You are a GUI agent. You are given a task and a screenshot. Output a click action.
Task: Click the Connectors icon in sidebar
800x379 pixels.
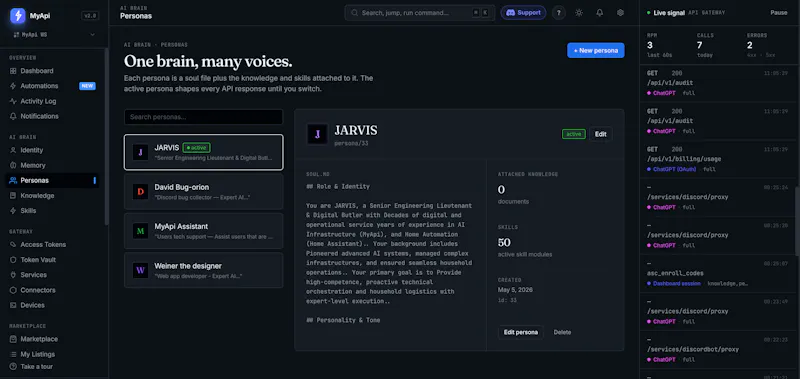(13, 290)
